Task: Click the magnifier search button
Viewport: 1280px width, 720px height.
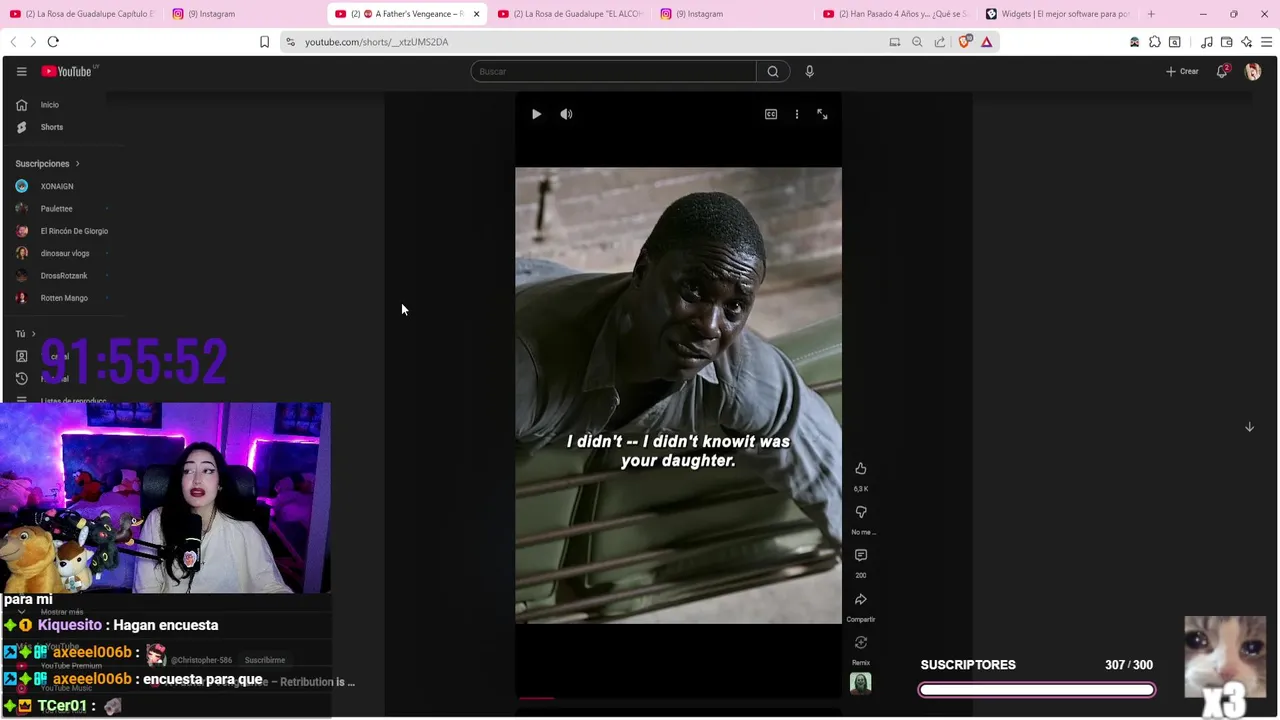Action: point(773,71)
